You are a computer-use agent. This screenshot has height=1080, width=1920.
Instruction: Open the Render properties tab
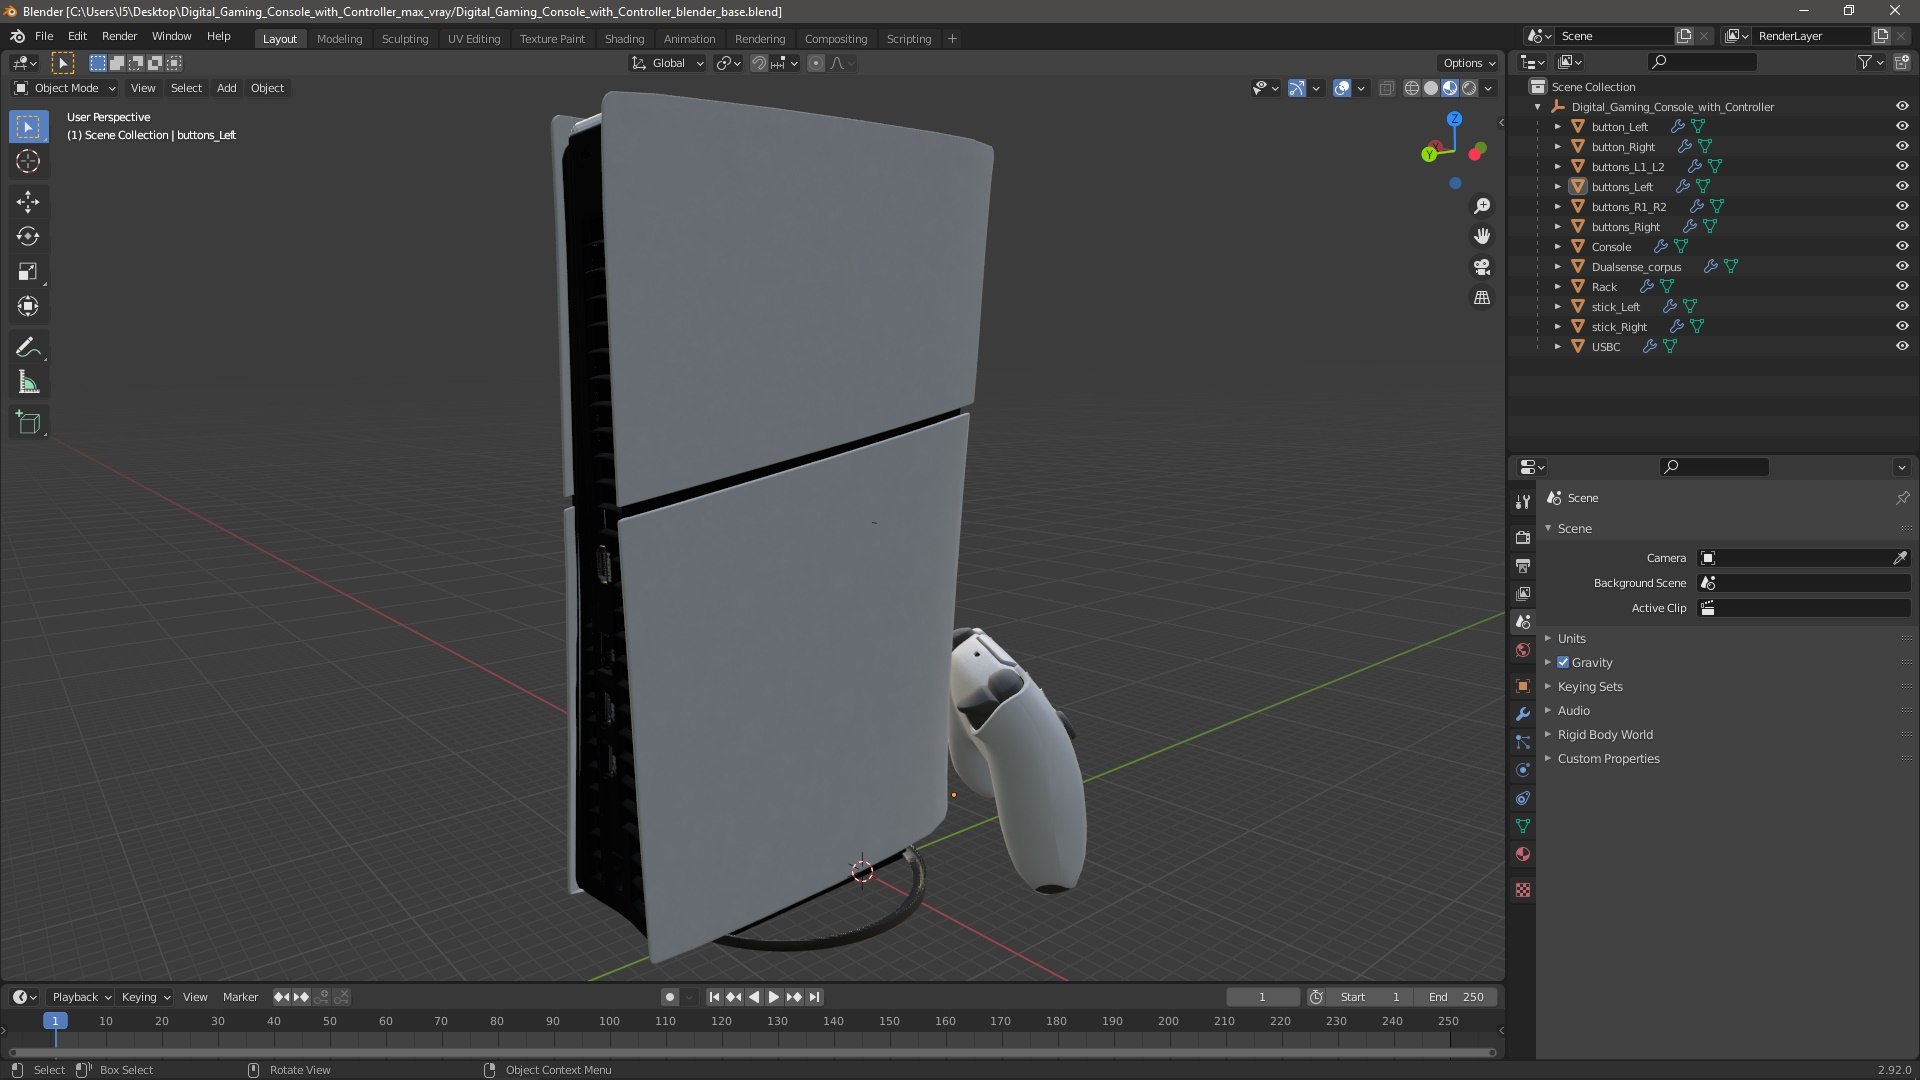coord(1523,538)
